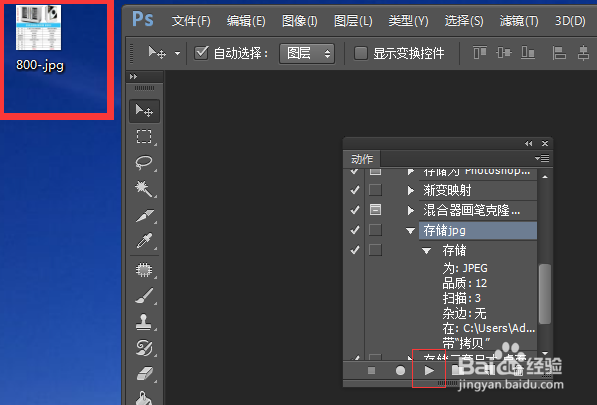Open the 编辑(E) menu
597x405 pixels.
246,21
